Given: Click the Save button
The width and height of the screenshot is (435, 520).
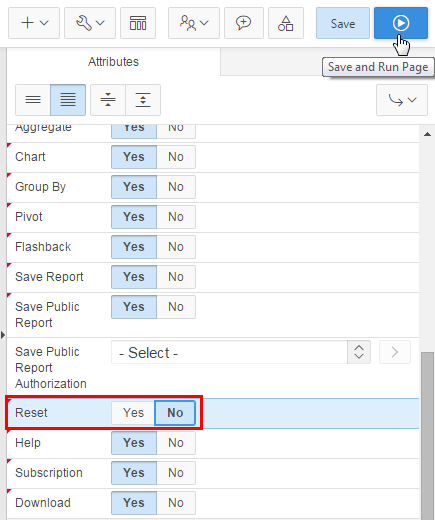Looking at the screenshot, I should [343, 23].
